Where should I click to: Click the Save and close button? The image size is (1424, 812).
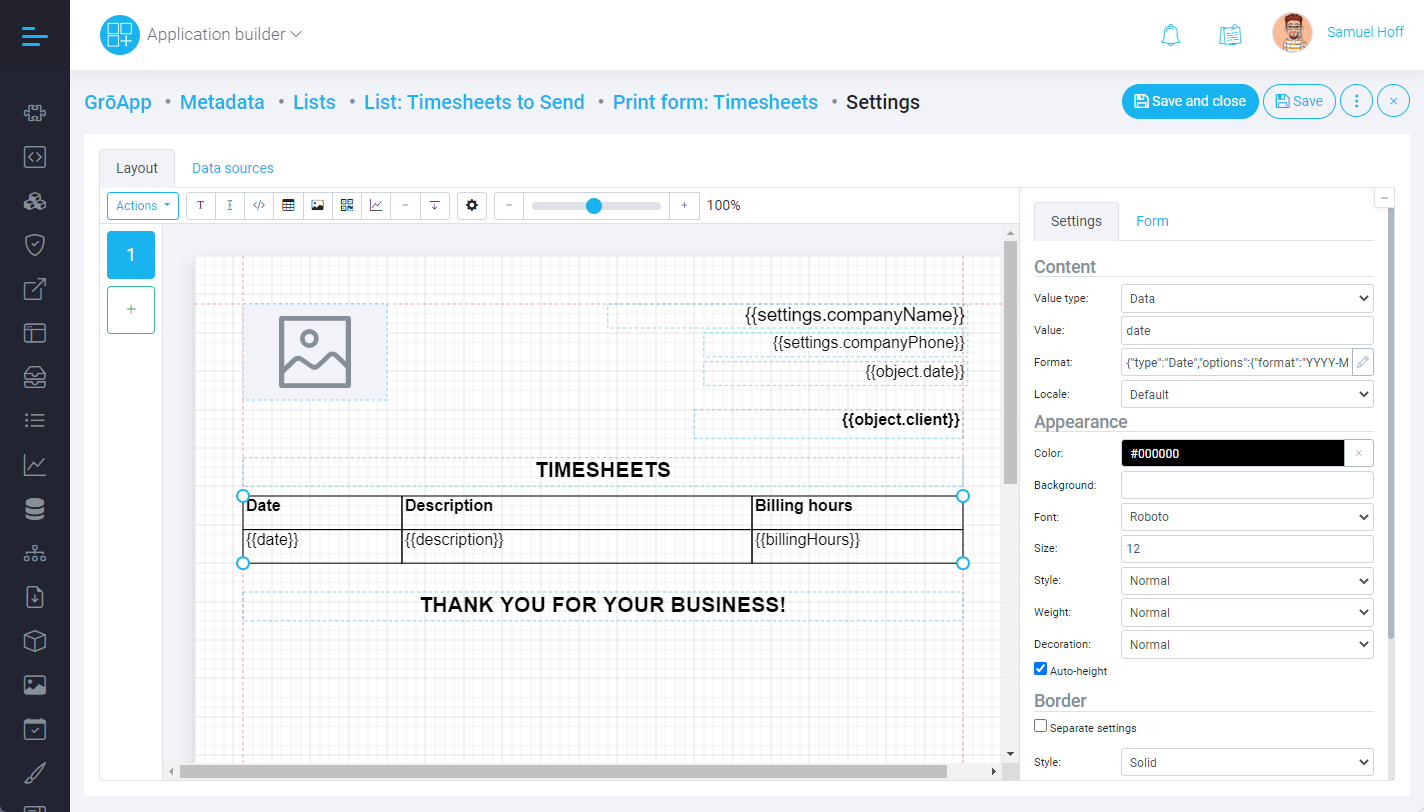click(x=1189, y=101)
